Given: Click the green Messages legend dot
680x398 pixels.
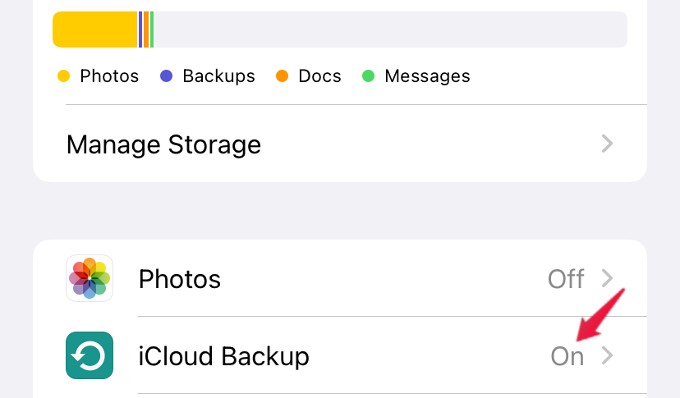Looking at the screenshot, I should click(368, 76).
